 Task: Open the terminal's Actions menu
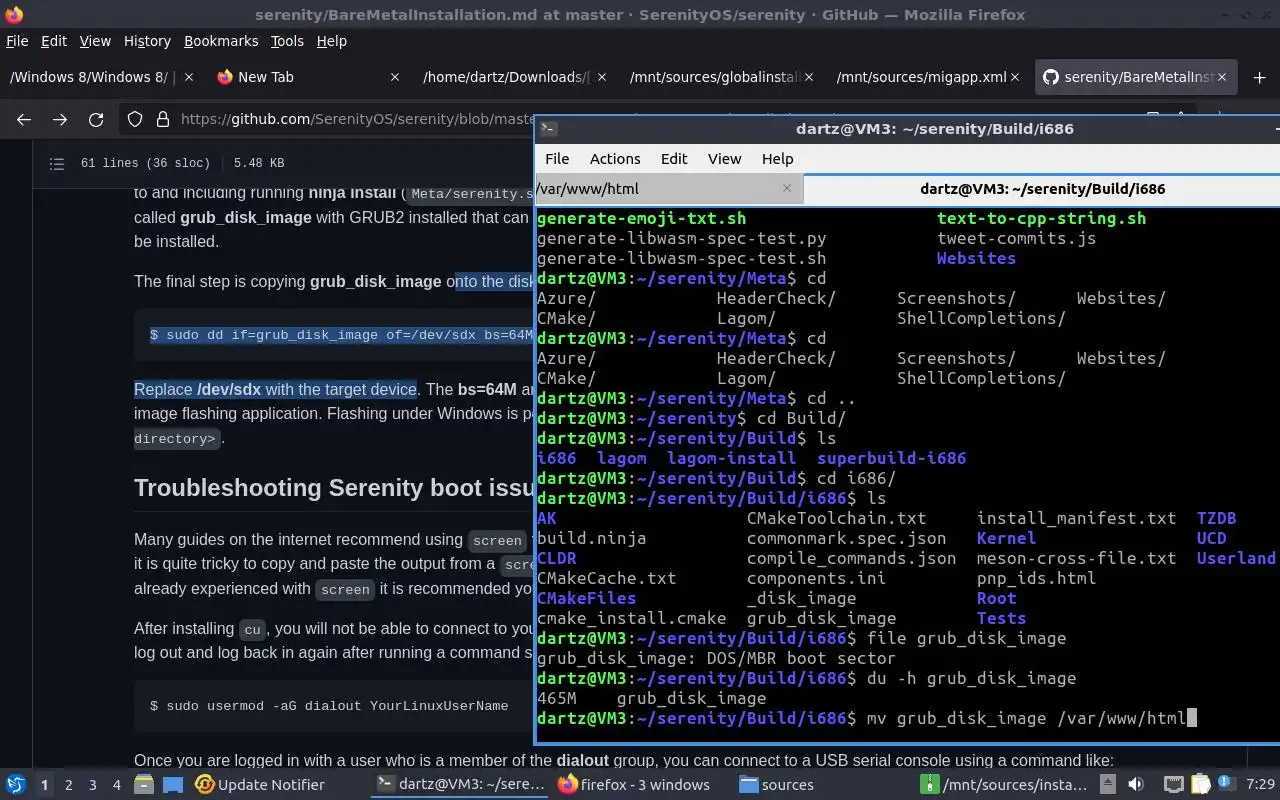pyautogui.click(x=615, y=159)
